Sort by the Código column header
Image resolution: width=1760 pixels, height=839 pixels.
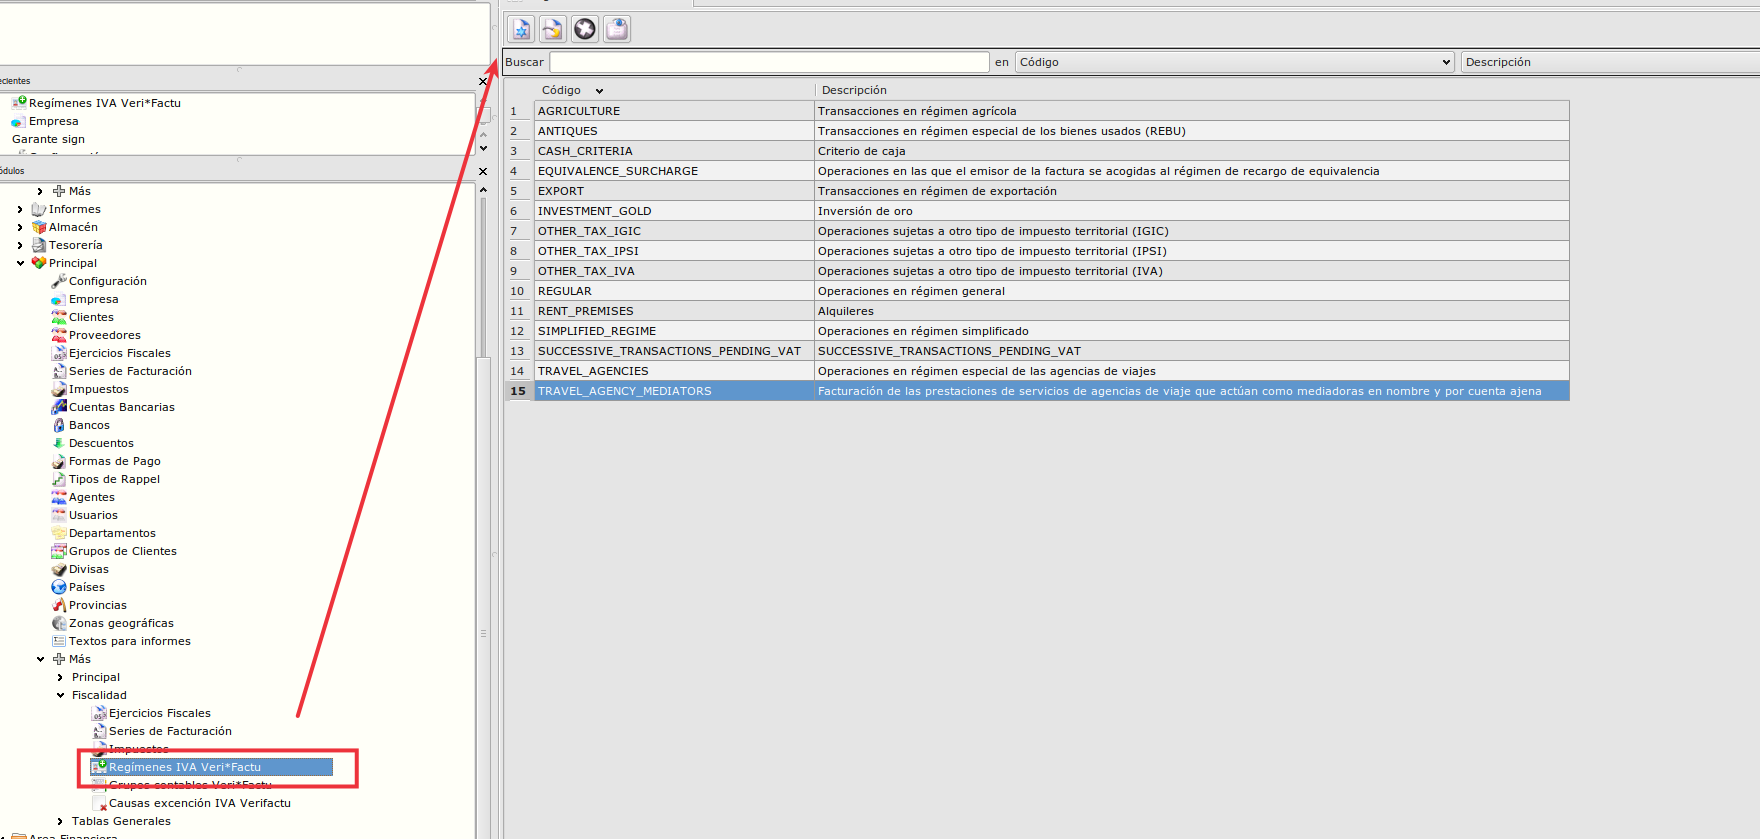(562, 90)
